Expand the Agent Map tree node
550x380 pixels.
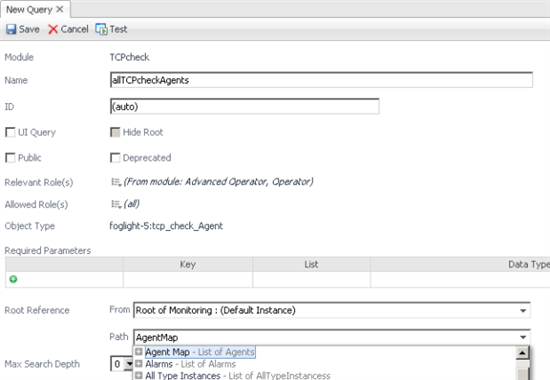139,352
